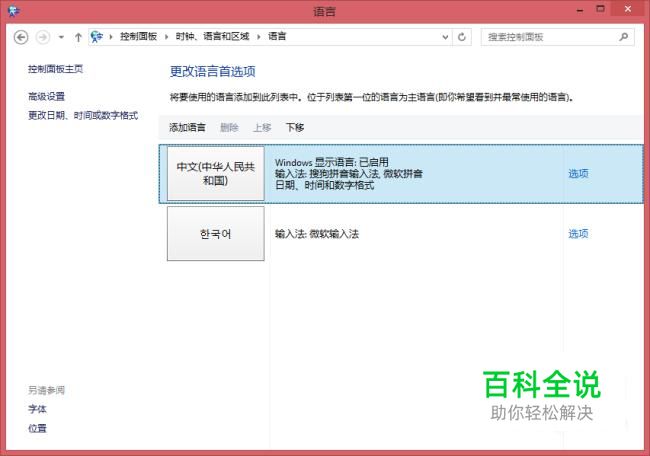This screenshot has width=650, height=456.
Task: Open the recent locations dropdown arrow
Action: point(61,37)
